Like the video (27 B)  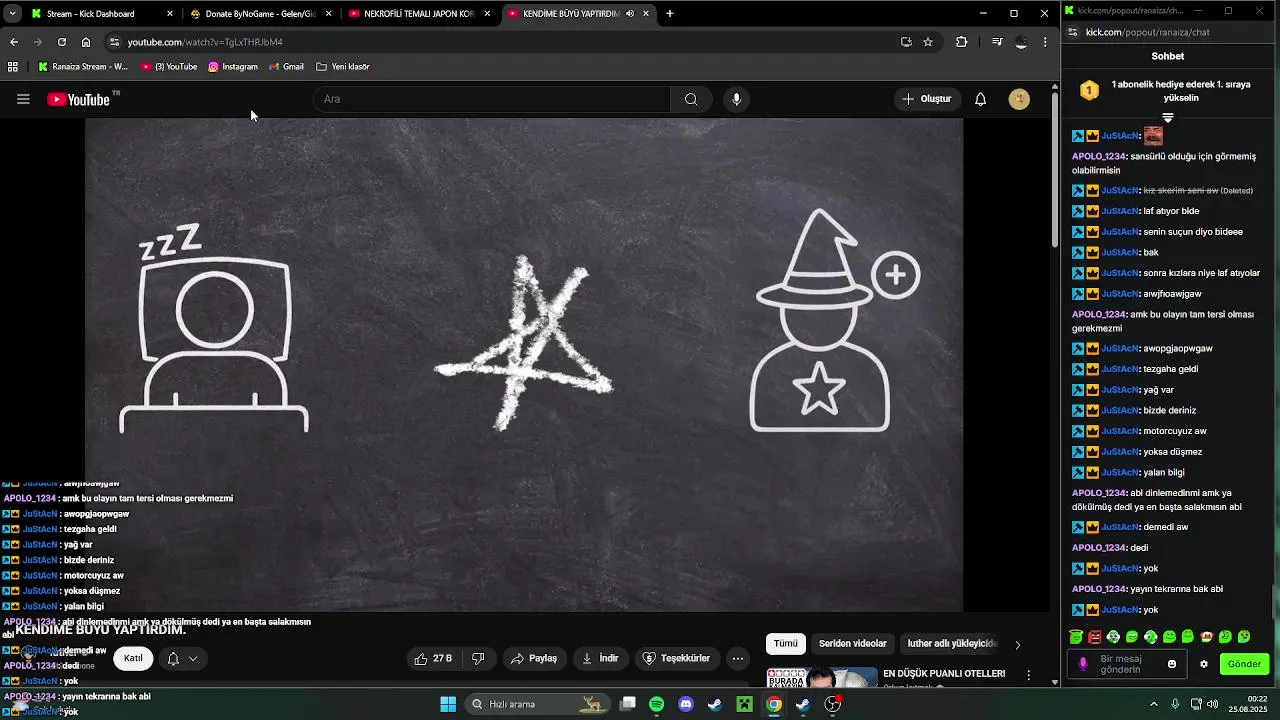pos(433,658)
